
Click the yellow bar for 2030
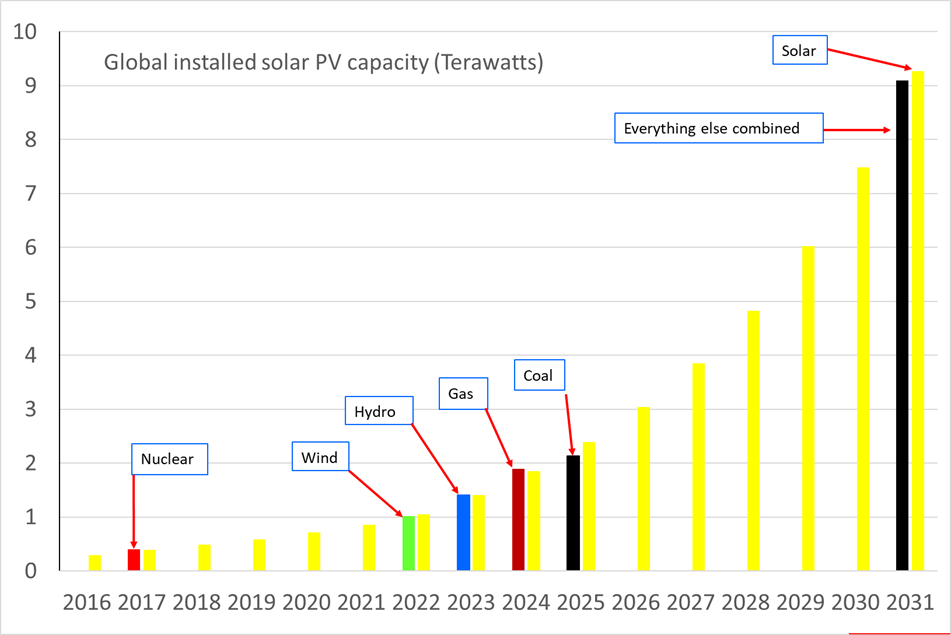[863, 369]
